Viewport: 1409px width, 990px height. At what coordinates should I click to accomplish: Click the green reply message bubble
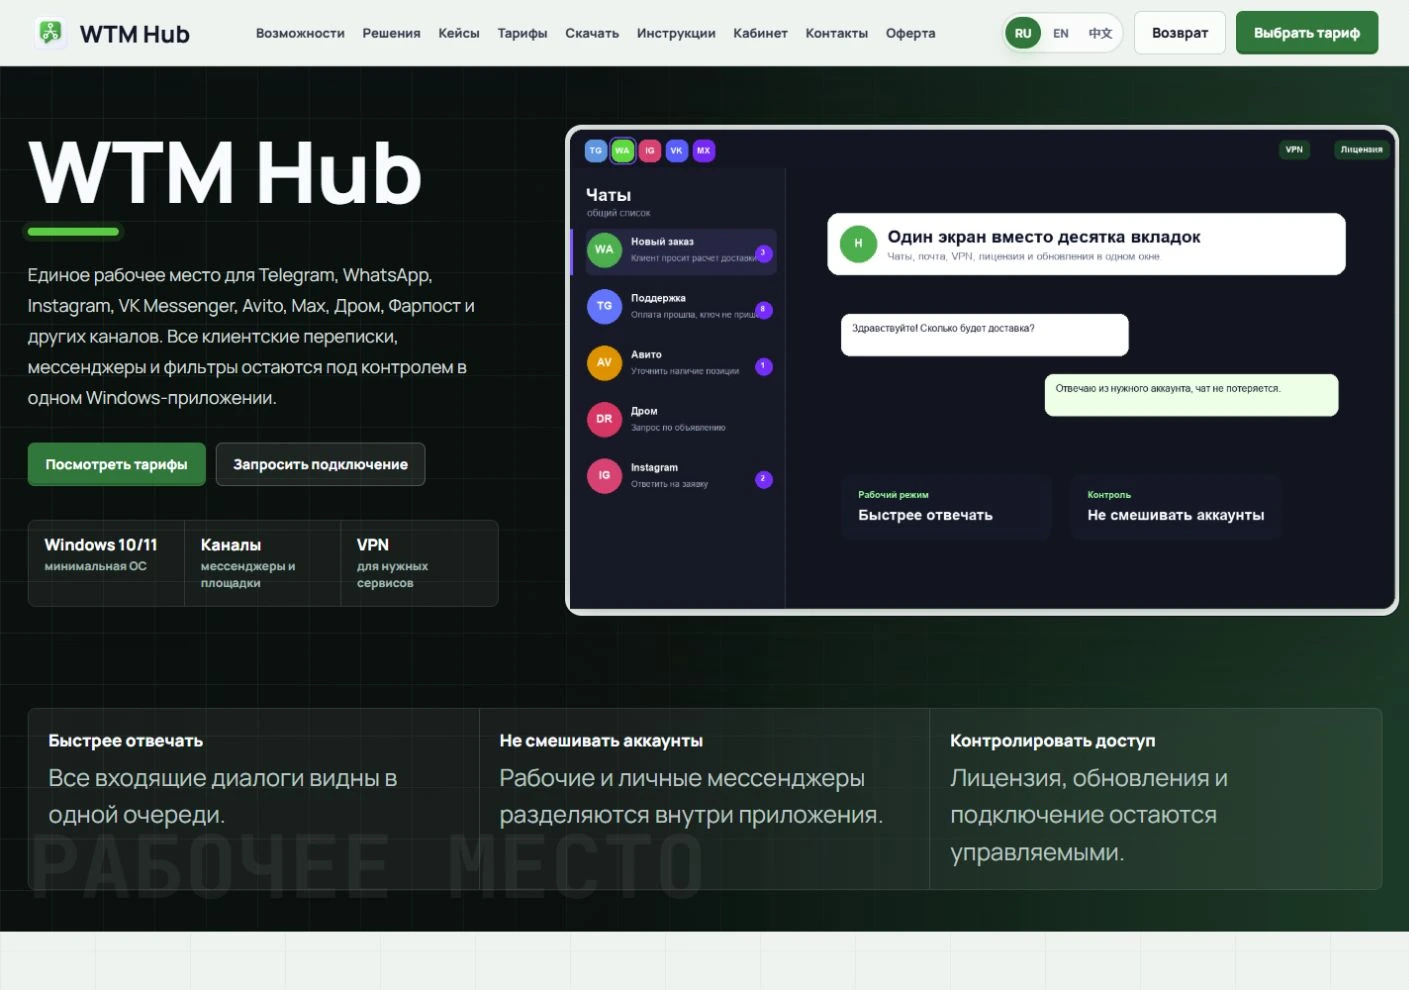point(1191,395)
